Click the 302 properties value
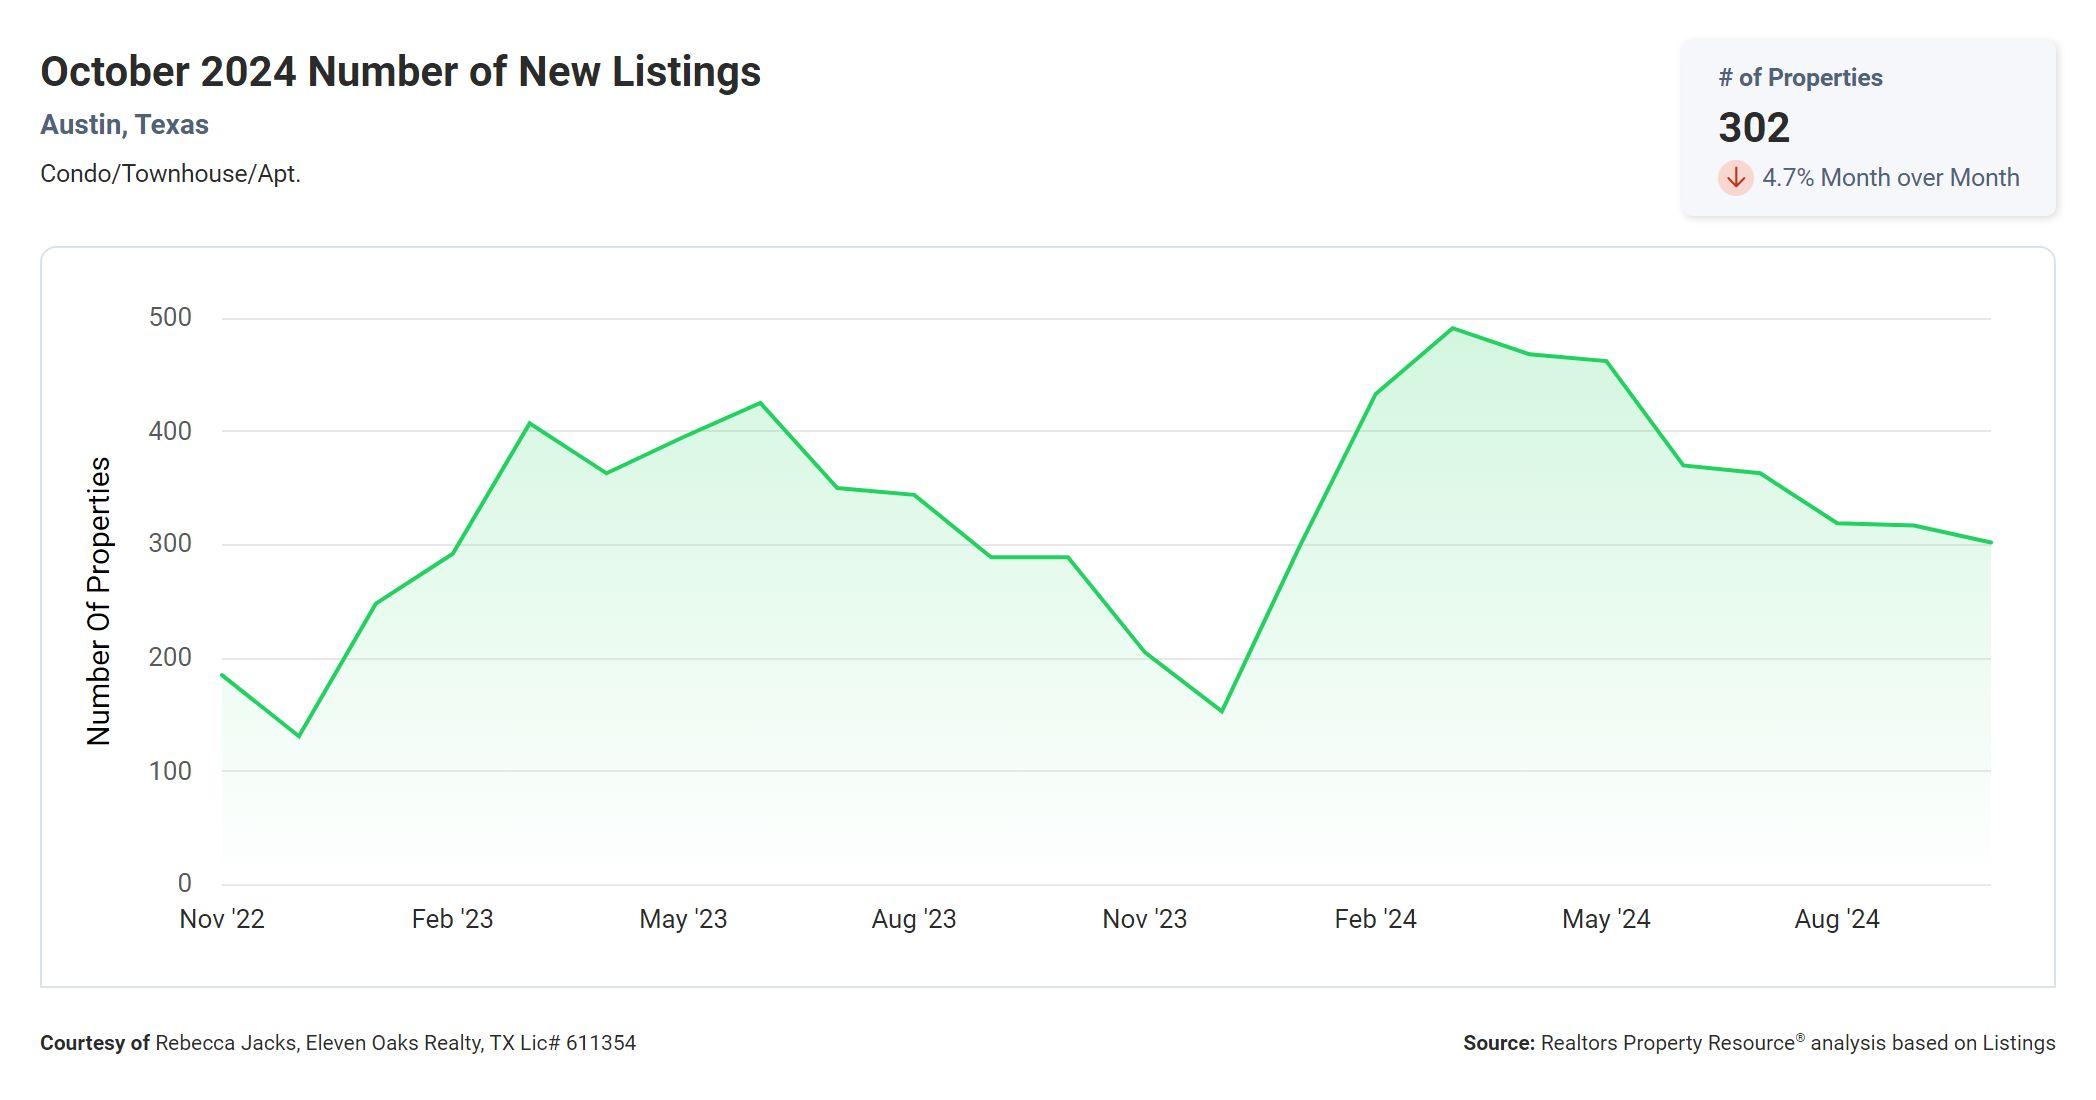The width and height of the screenshot is (2096, 1100). click(1754, 128)
